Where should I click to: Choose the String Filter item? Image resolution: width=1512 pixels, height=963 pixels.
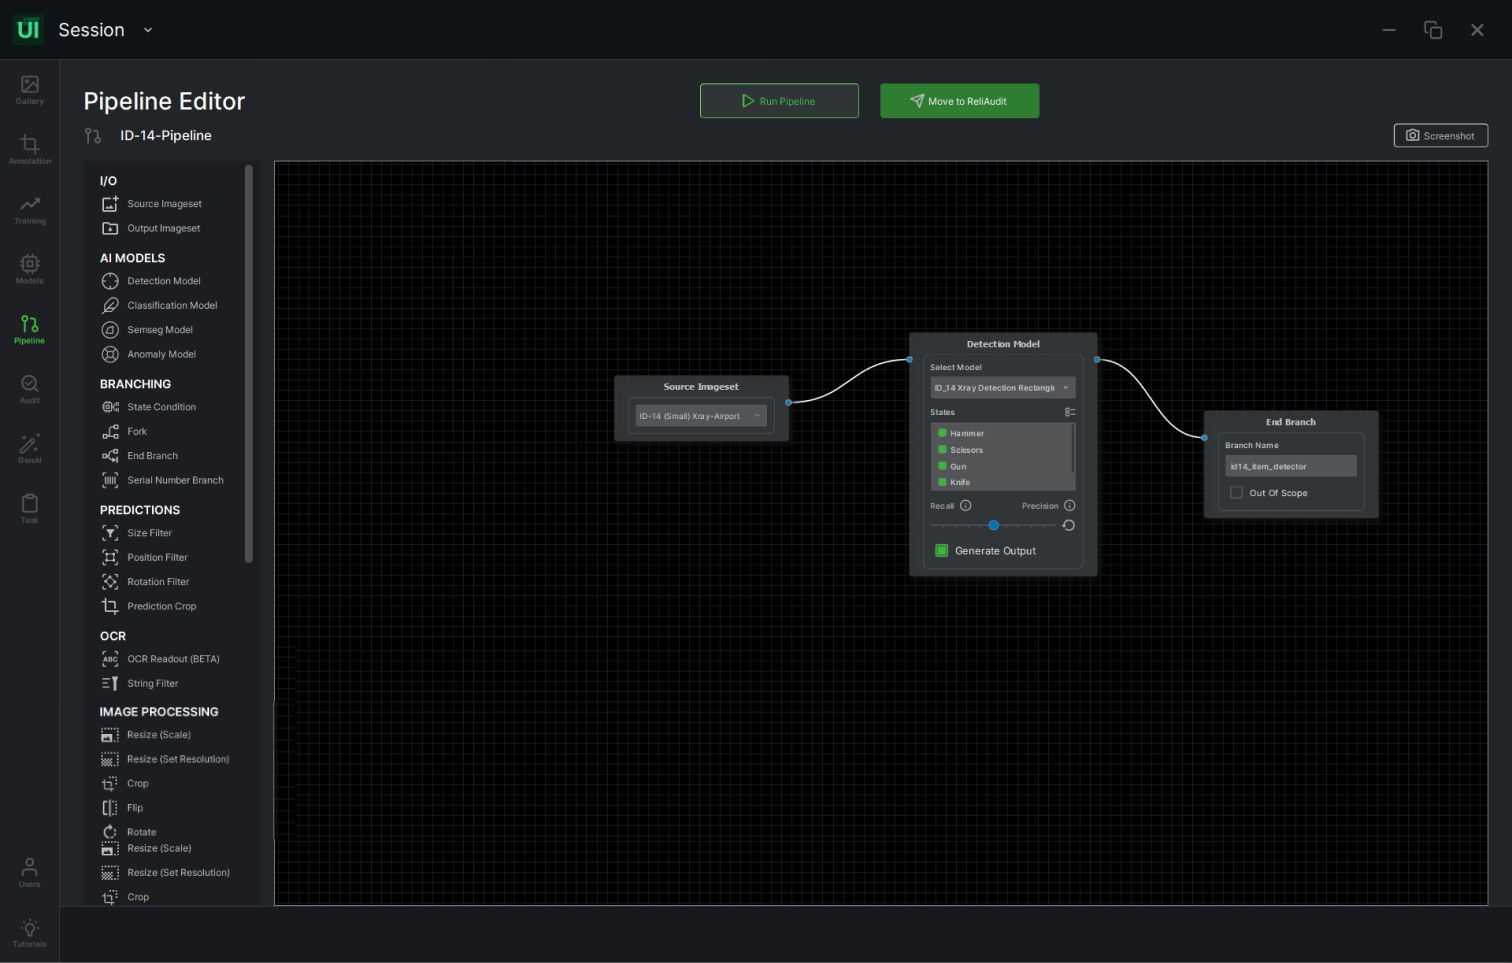tap(140, 683)
